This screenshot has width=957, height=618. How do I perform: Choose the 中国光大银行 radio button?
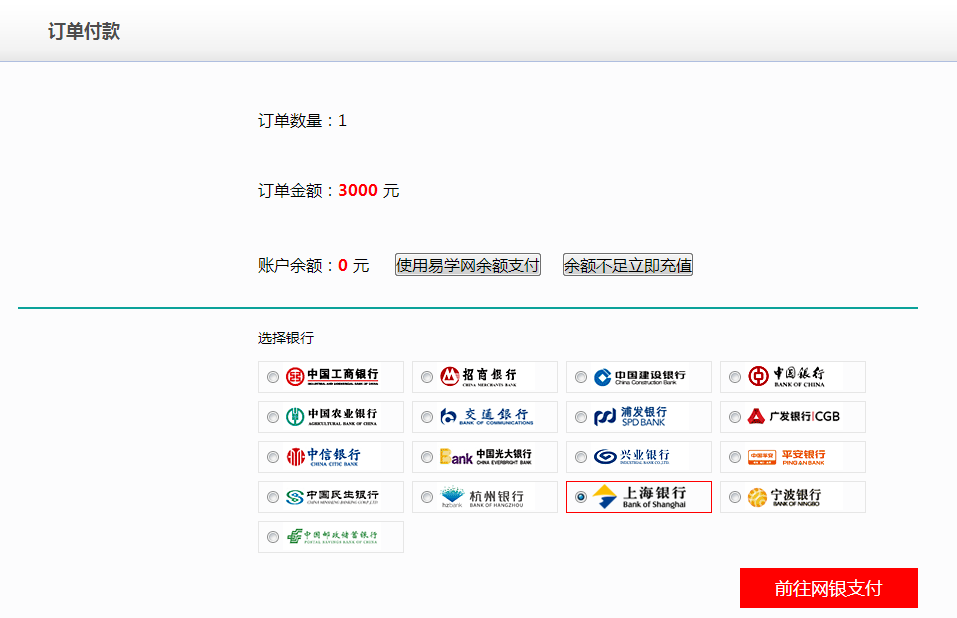(x=427, y=458)
